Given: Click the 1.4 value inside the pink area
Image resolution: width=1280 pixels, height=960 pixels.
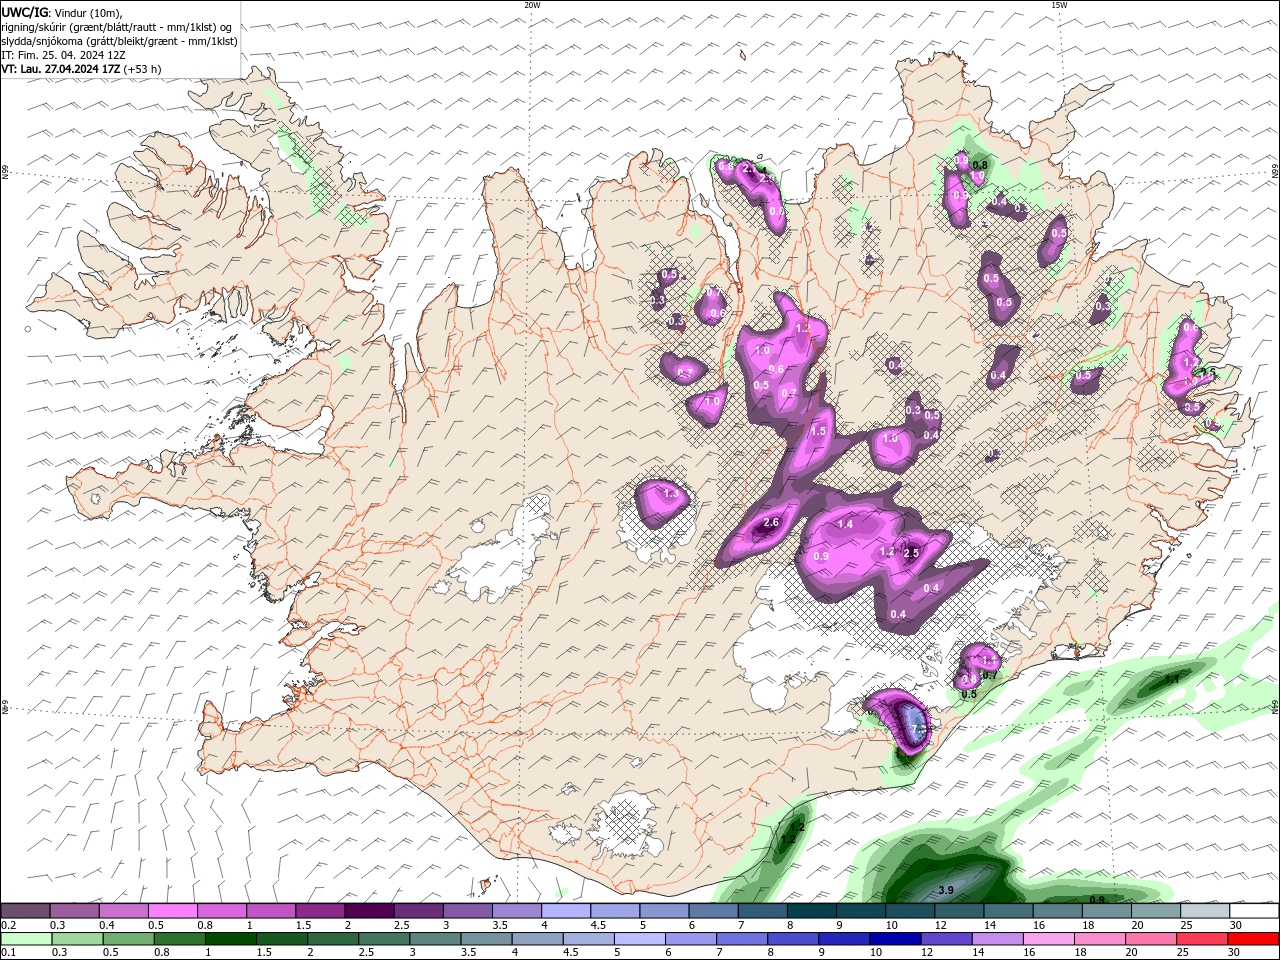Looking at the screenshot, I should tap(845, 525).
